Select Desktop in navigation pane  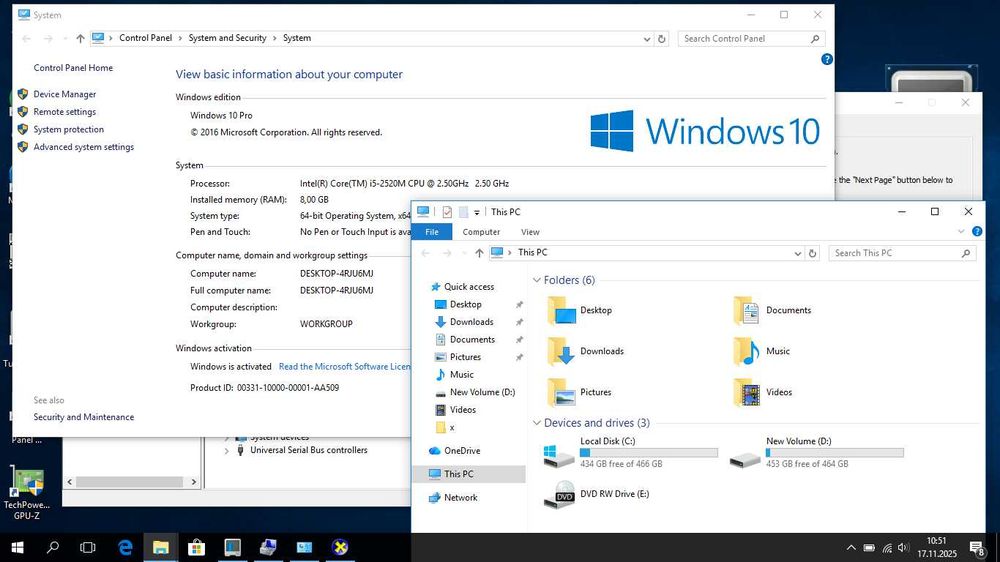click(466, 304)
